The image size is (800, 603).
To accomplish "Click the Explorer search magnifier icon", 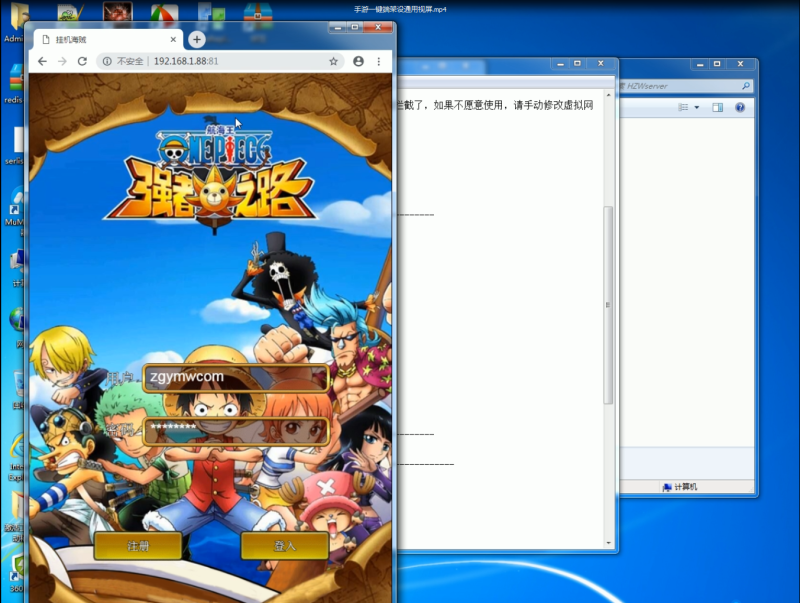I will [x=745, y=86].
